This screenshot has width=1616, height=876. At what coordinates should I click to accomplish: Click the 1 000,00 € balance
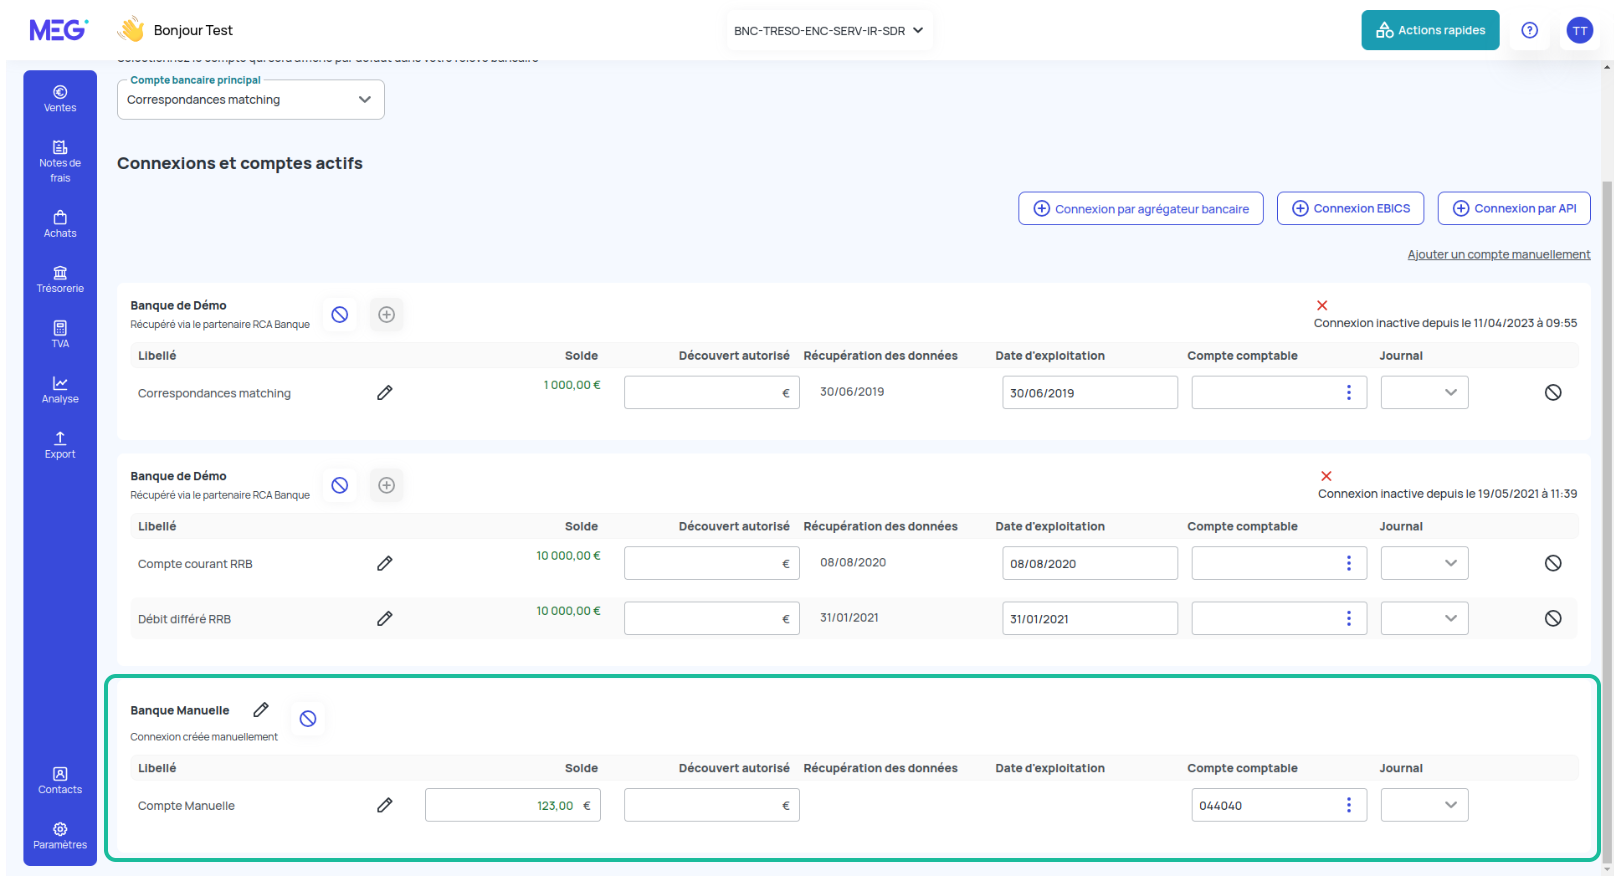coord(572,385)
